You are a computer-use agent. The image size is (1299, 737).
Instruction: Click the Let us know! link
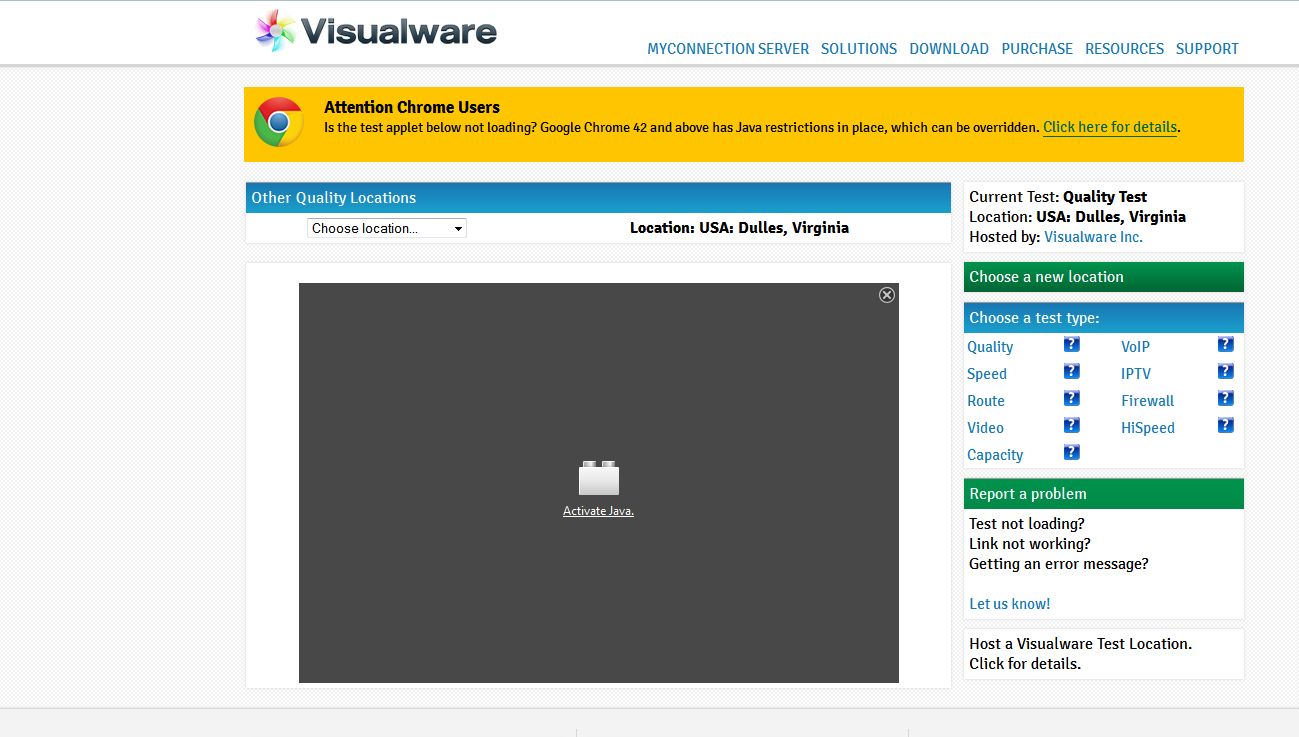pos(1010,604)
